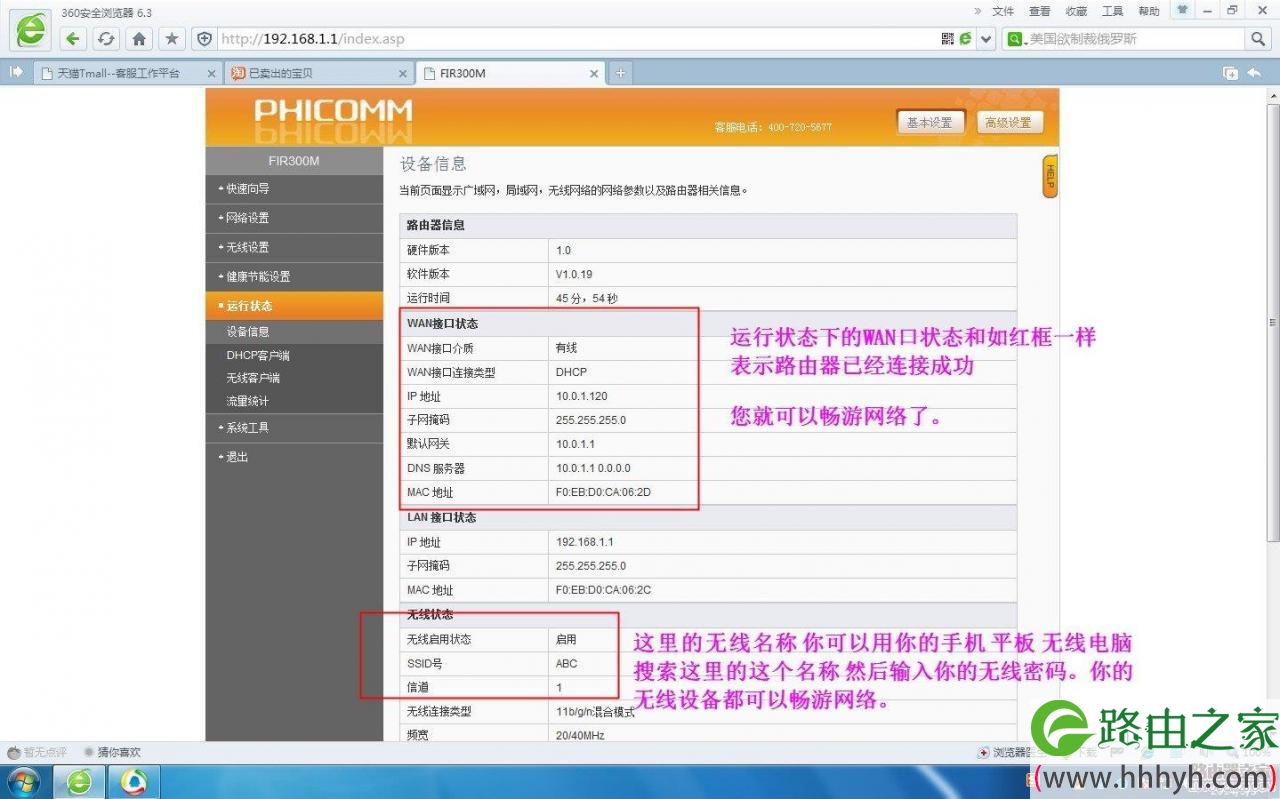Click the FIR300M sidebar header
This screenshot has height=799, width=1280.
294,161
